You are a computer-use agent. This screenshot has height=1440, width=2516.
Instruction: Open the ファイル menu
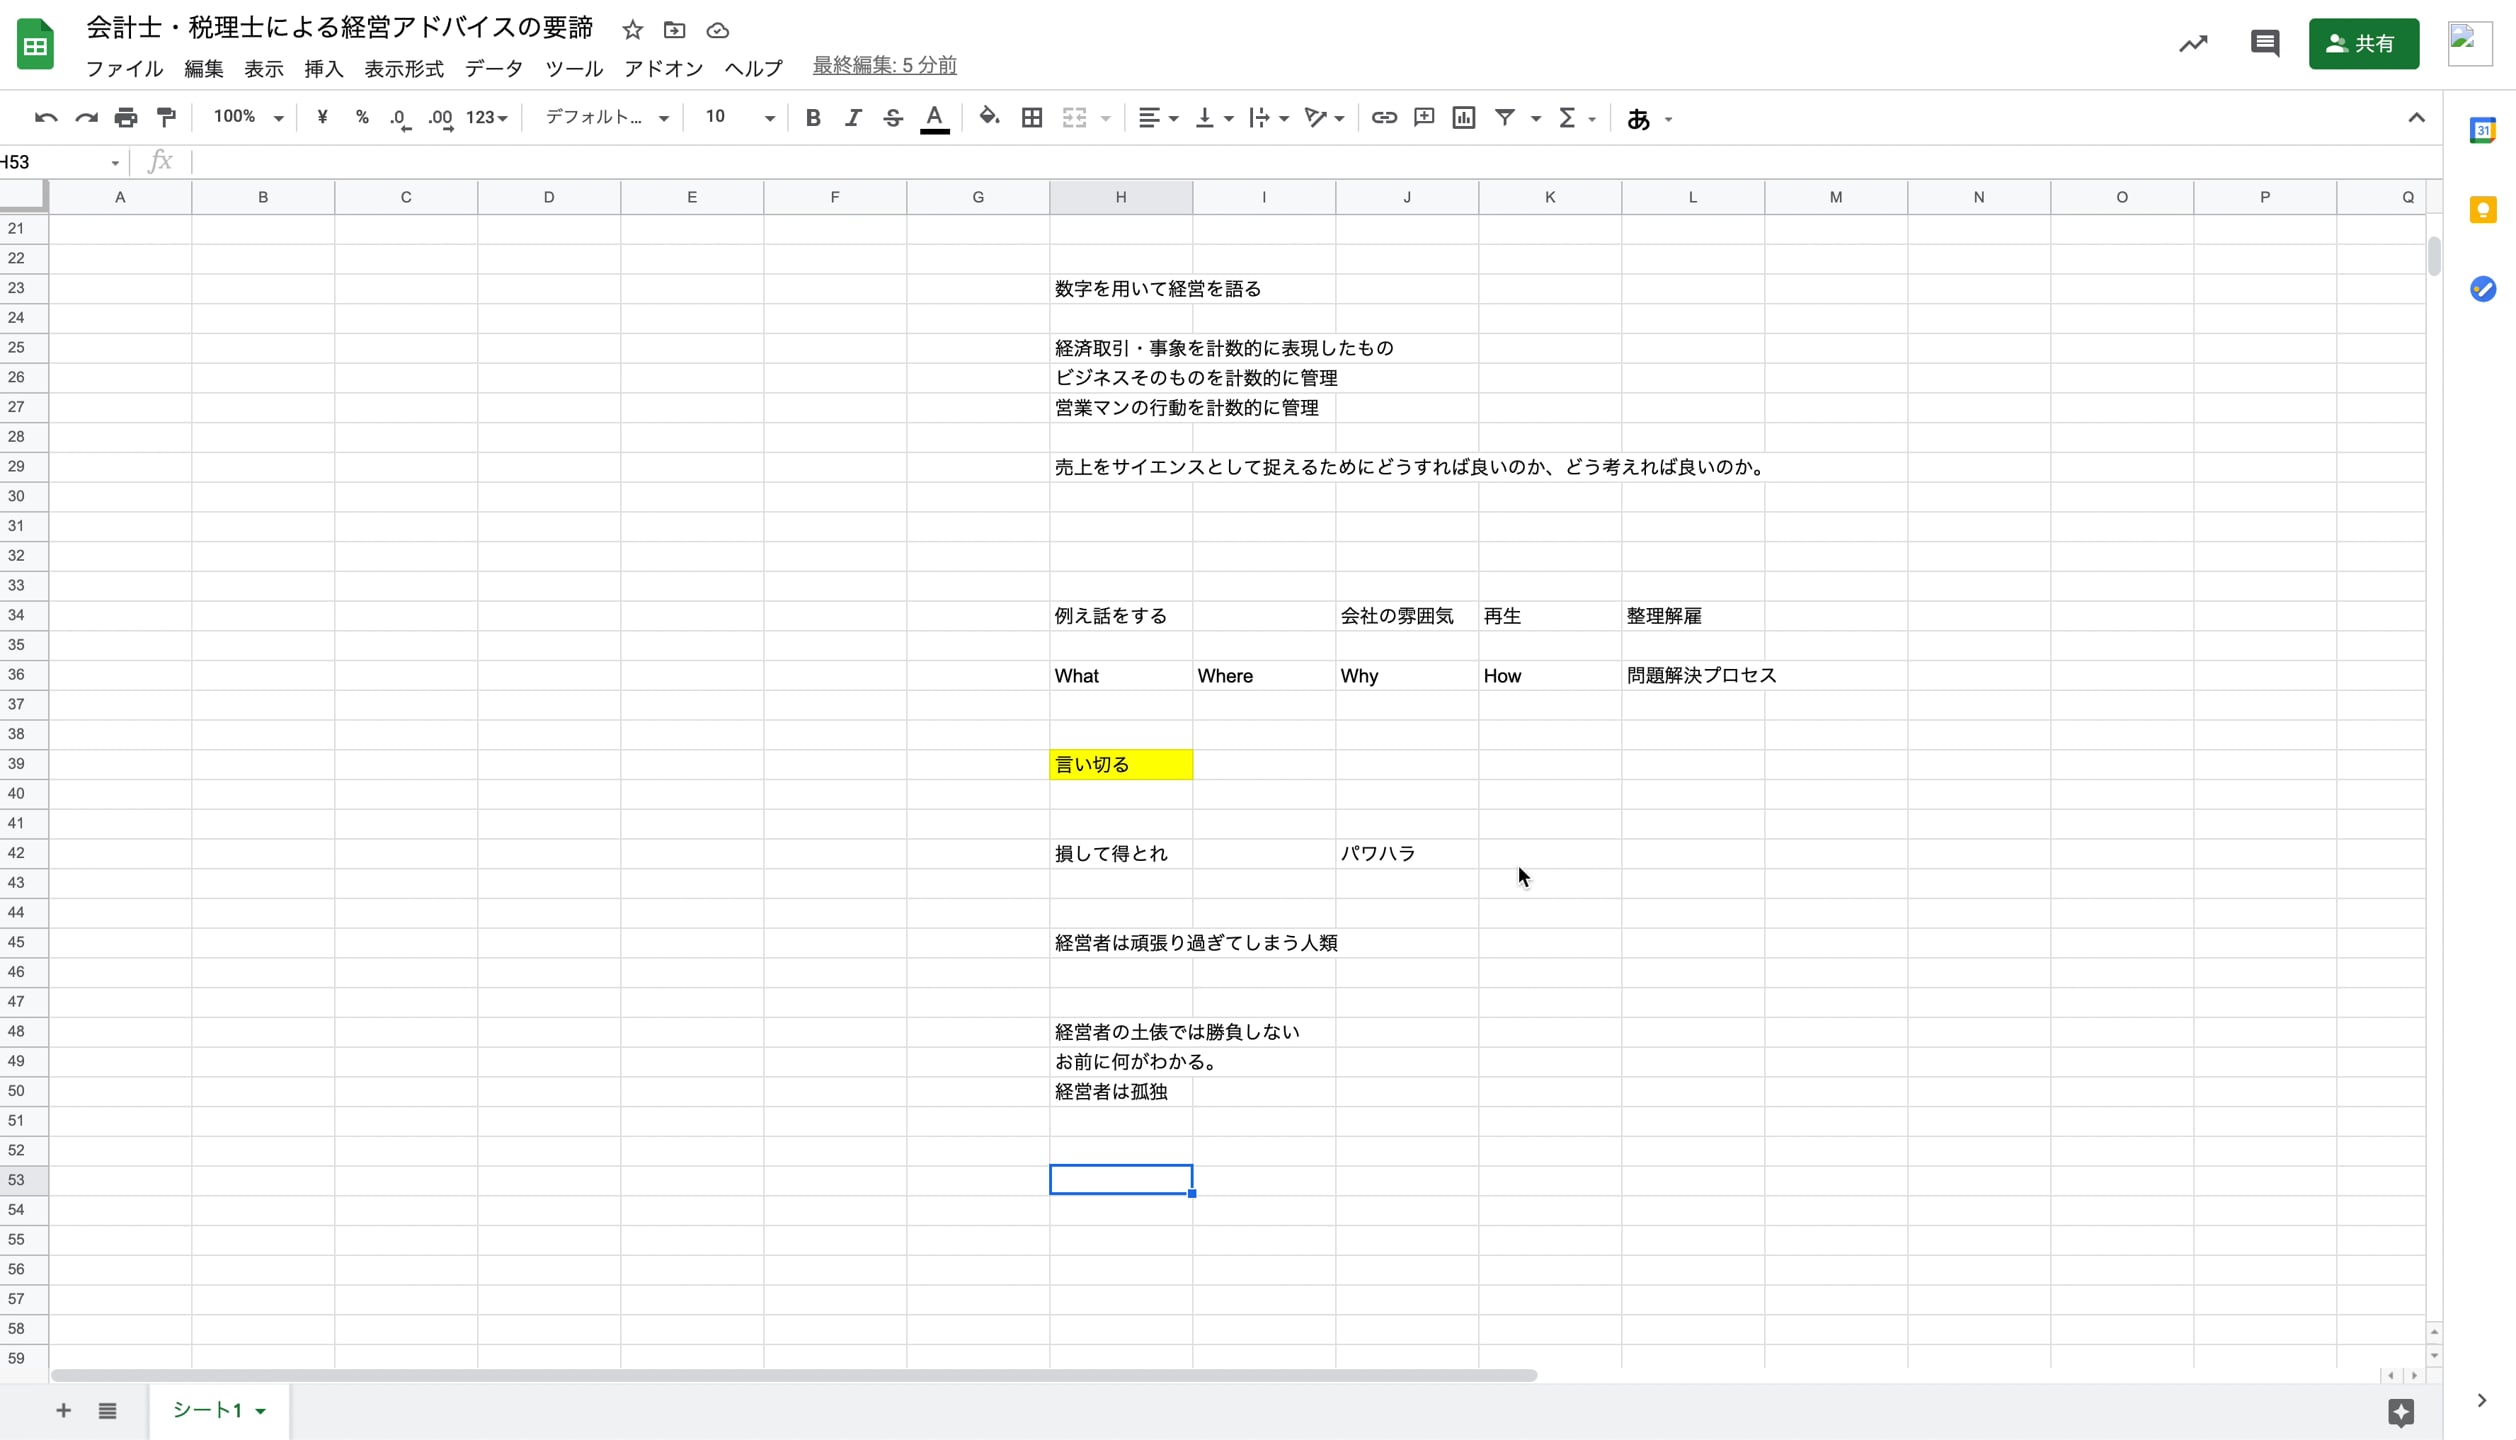[123, 68]
